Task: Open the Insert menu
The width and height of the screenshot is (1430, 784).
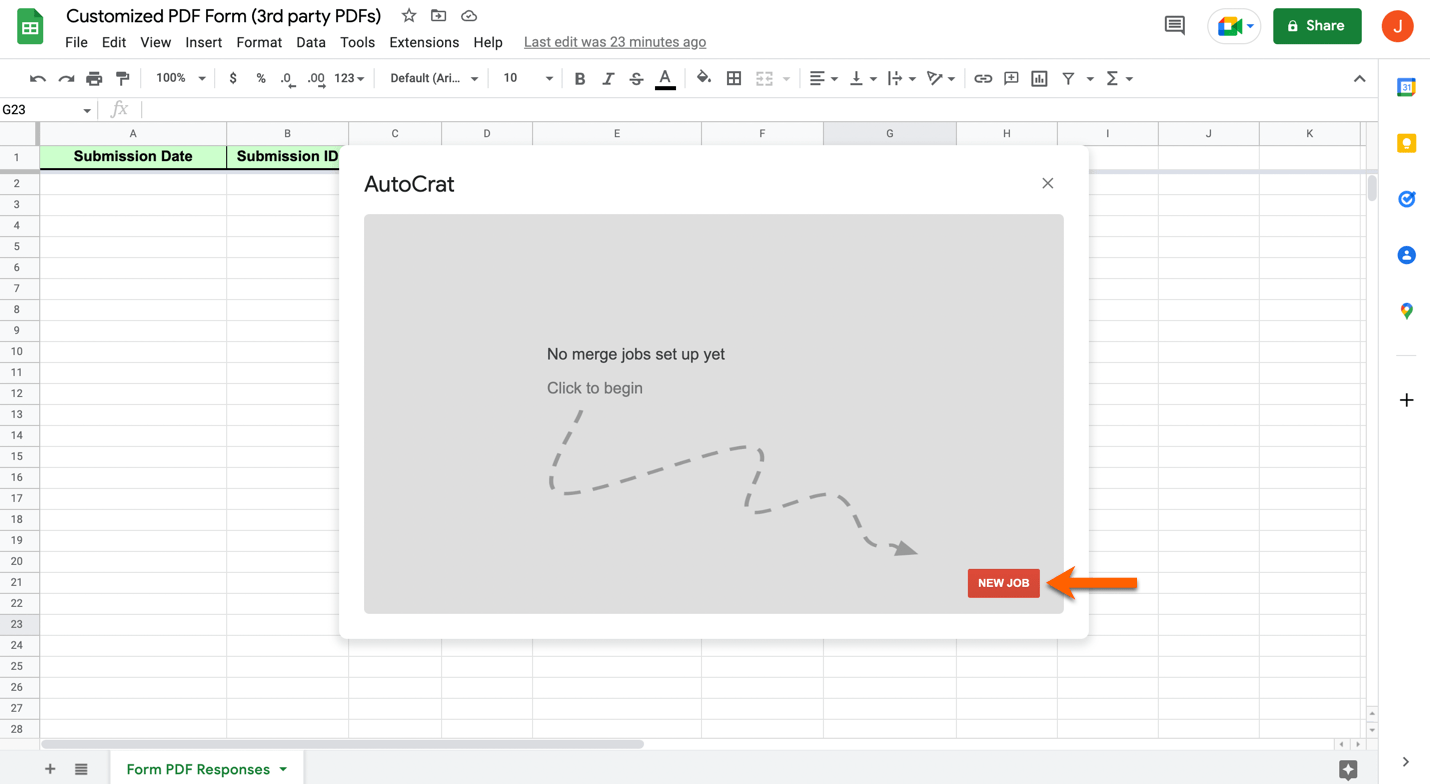Action: click(203, 42)
